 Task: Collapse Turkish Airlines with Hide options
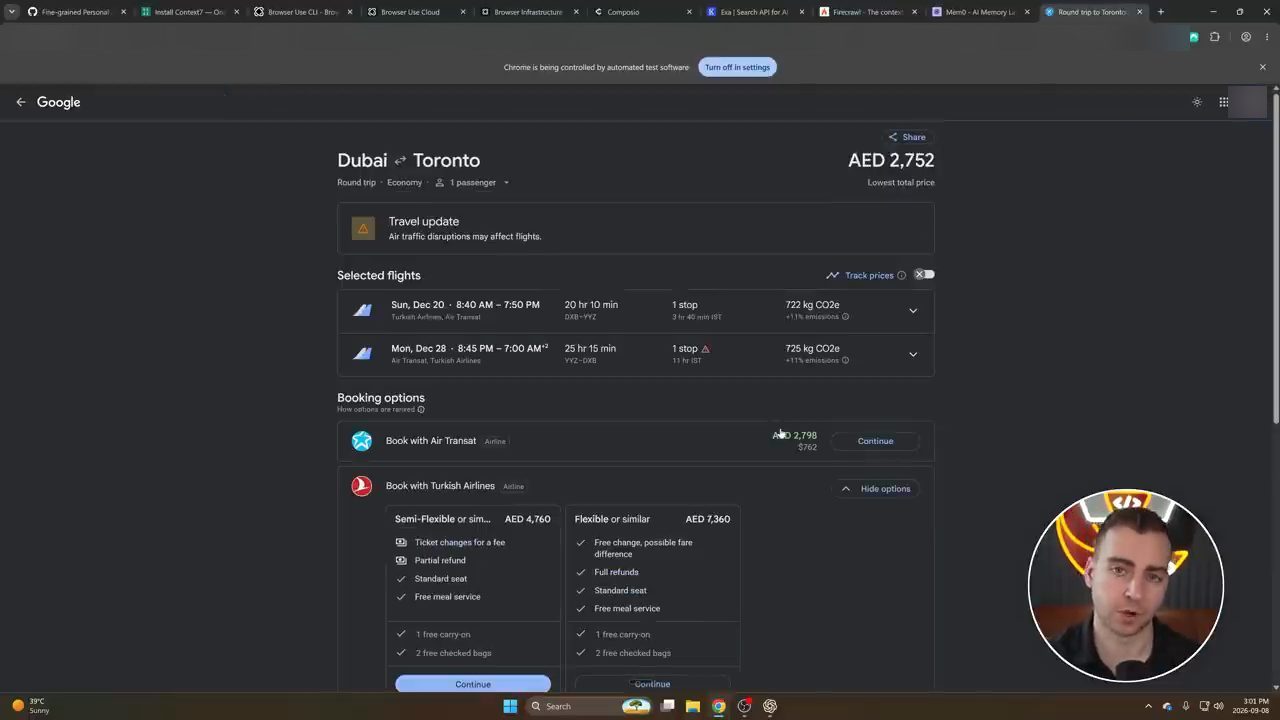click(875, 489)
